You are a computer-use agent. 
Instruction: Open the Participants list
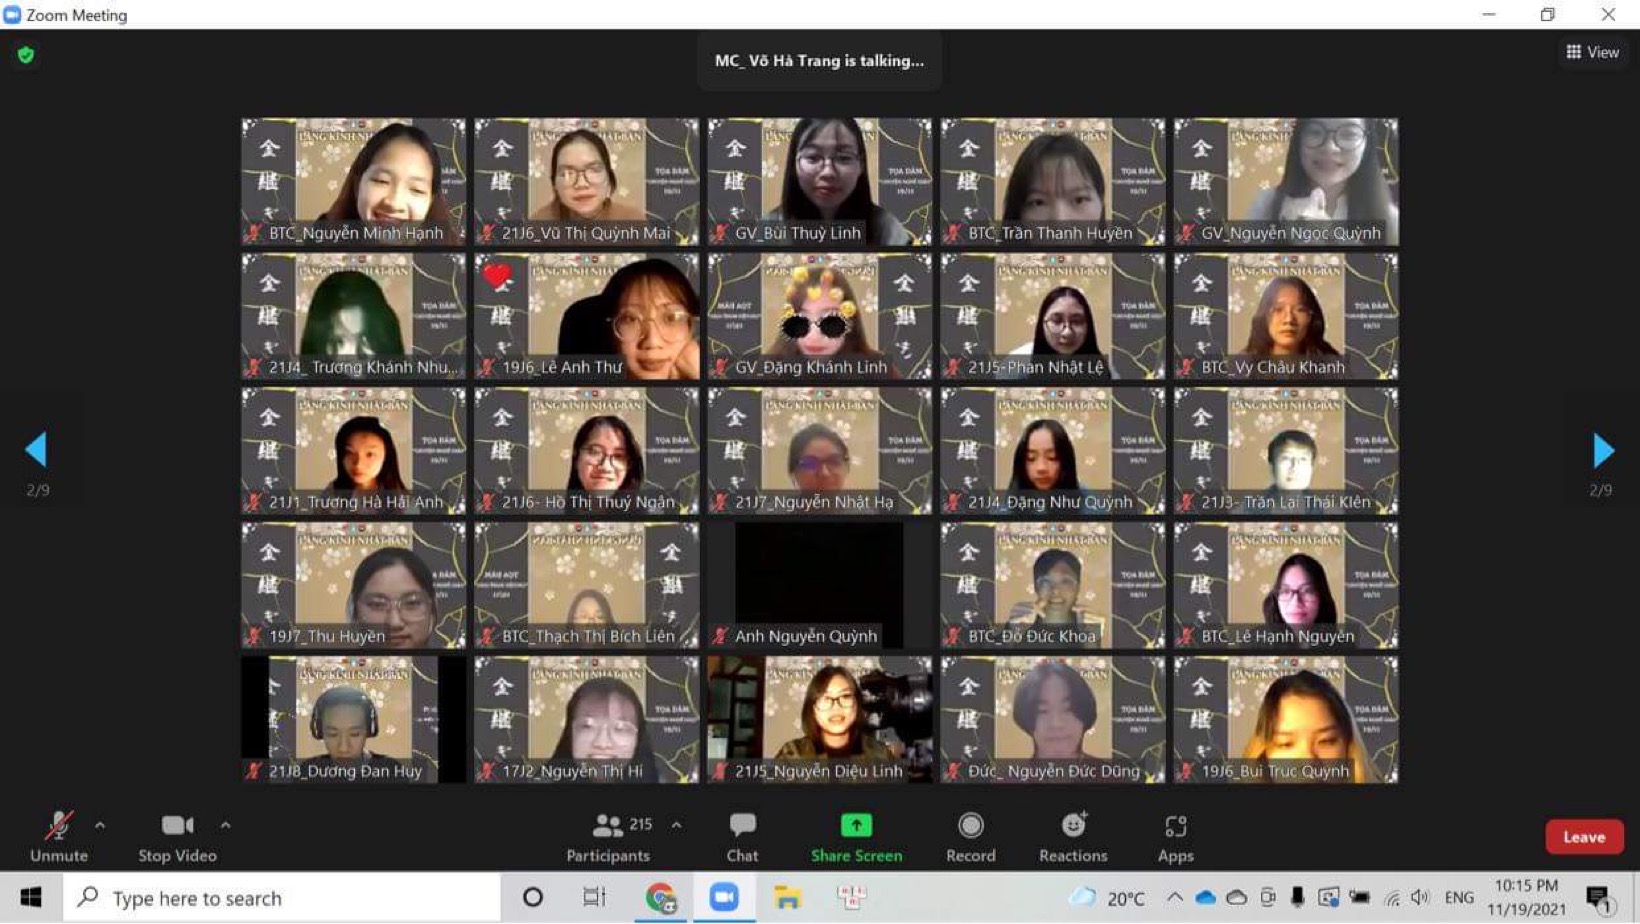[x=608, y=838]
